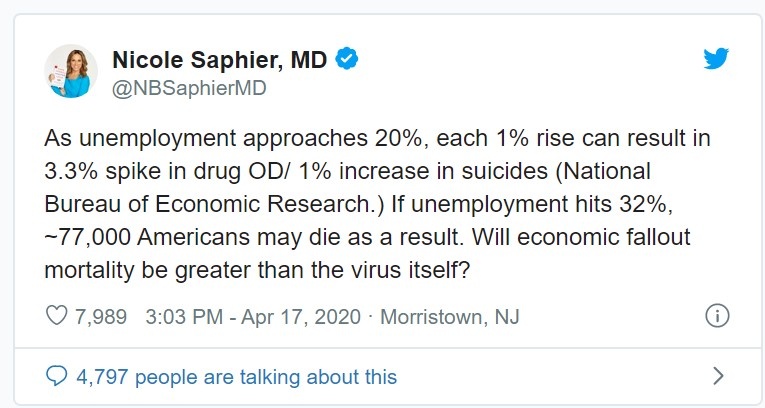Click the Morristown, NJ location

[450, 316]
